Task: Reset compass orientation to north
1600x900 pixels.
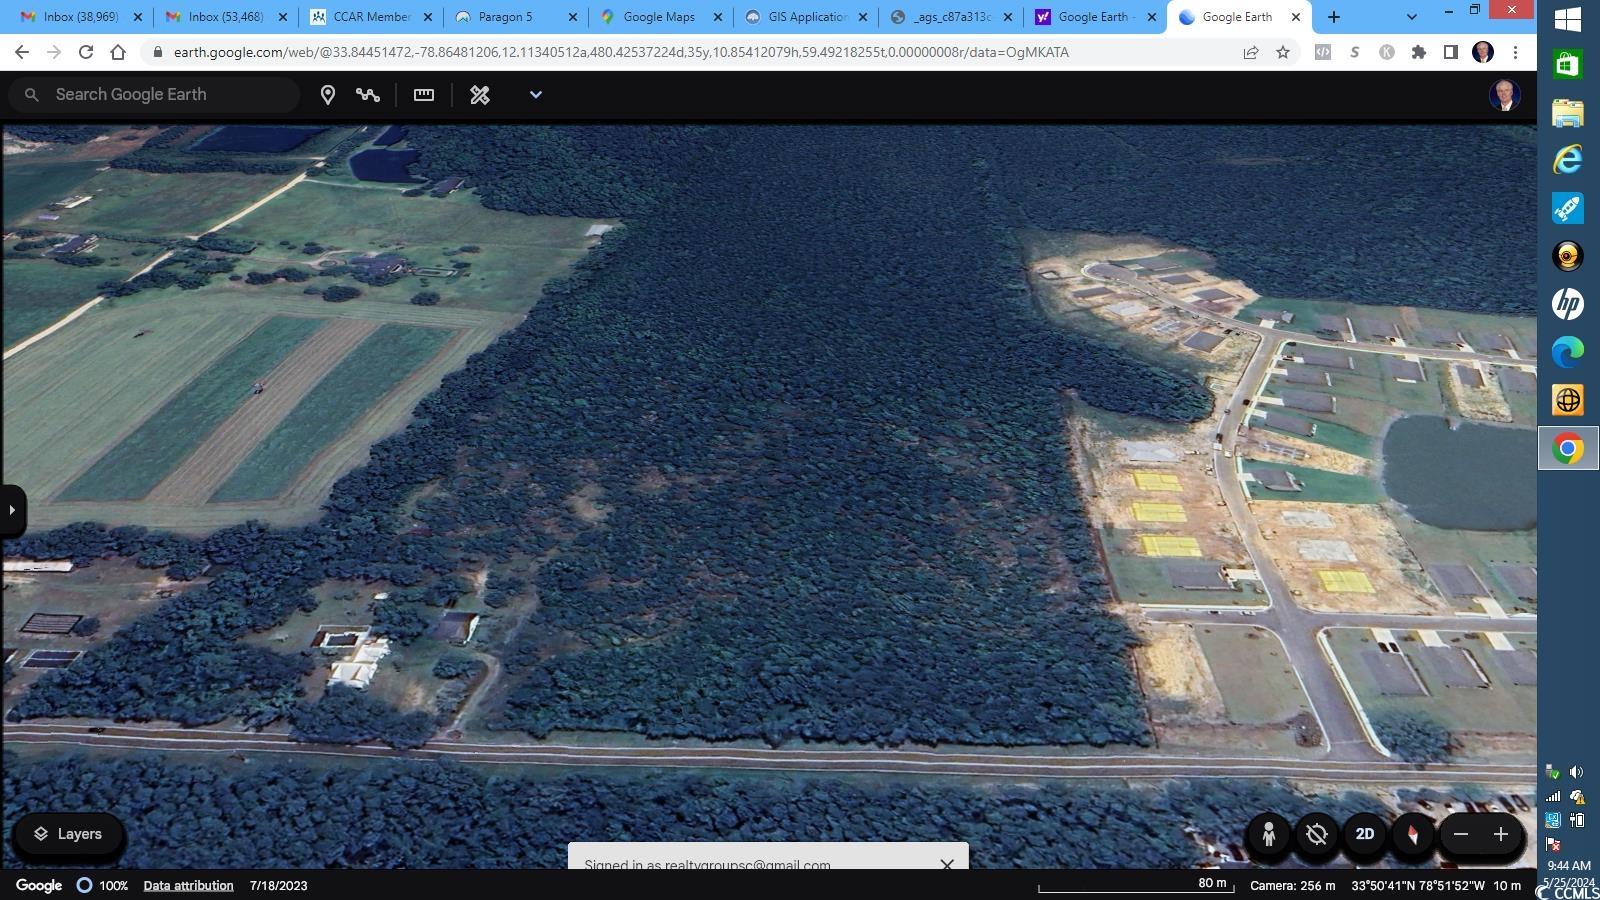Action: click(1412, 833)
